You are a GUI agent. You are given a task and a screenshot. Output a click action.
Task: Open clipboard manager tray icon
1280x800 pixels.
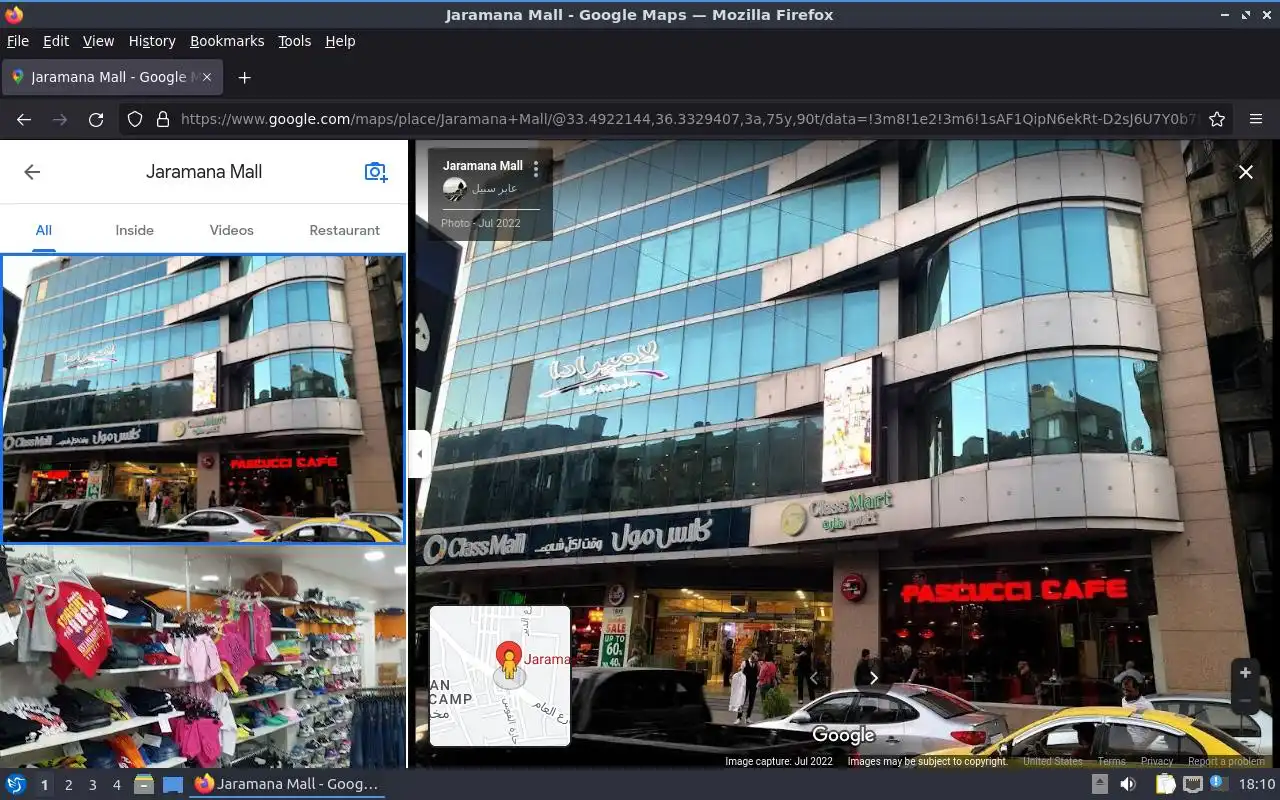click(x=1164, y=785)
